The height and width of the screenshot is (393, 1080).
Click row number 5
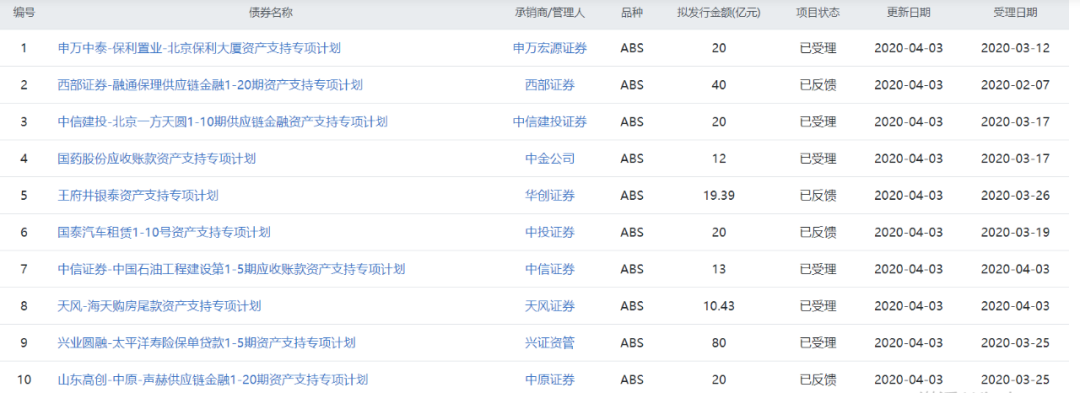click(24, 195)
